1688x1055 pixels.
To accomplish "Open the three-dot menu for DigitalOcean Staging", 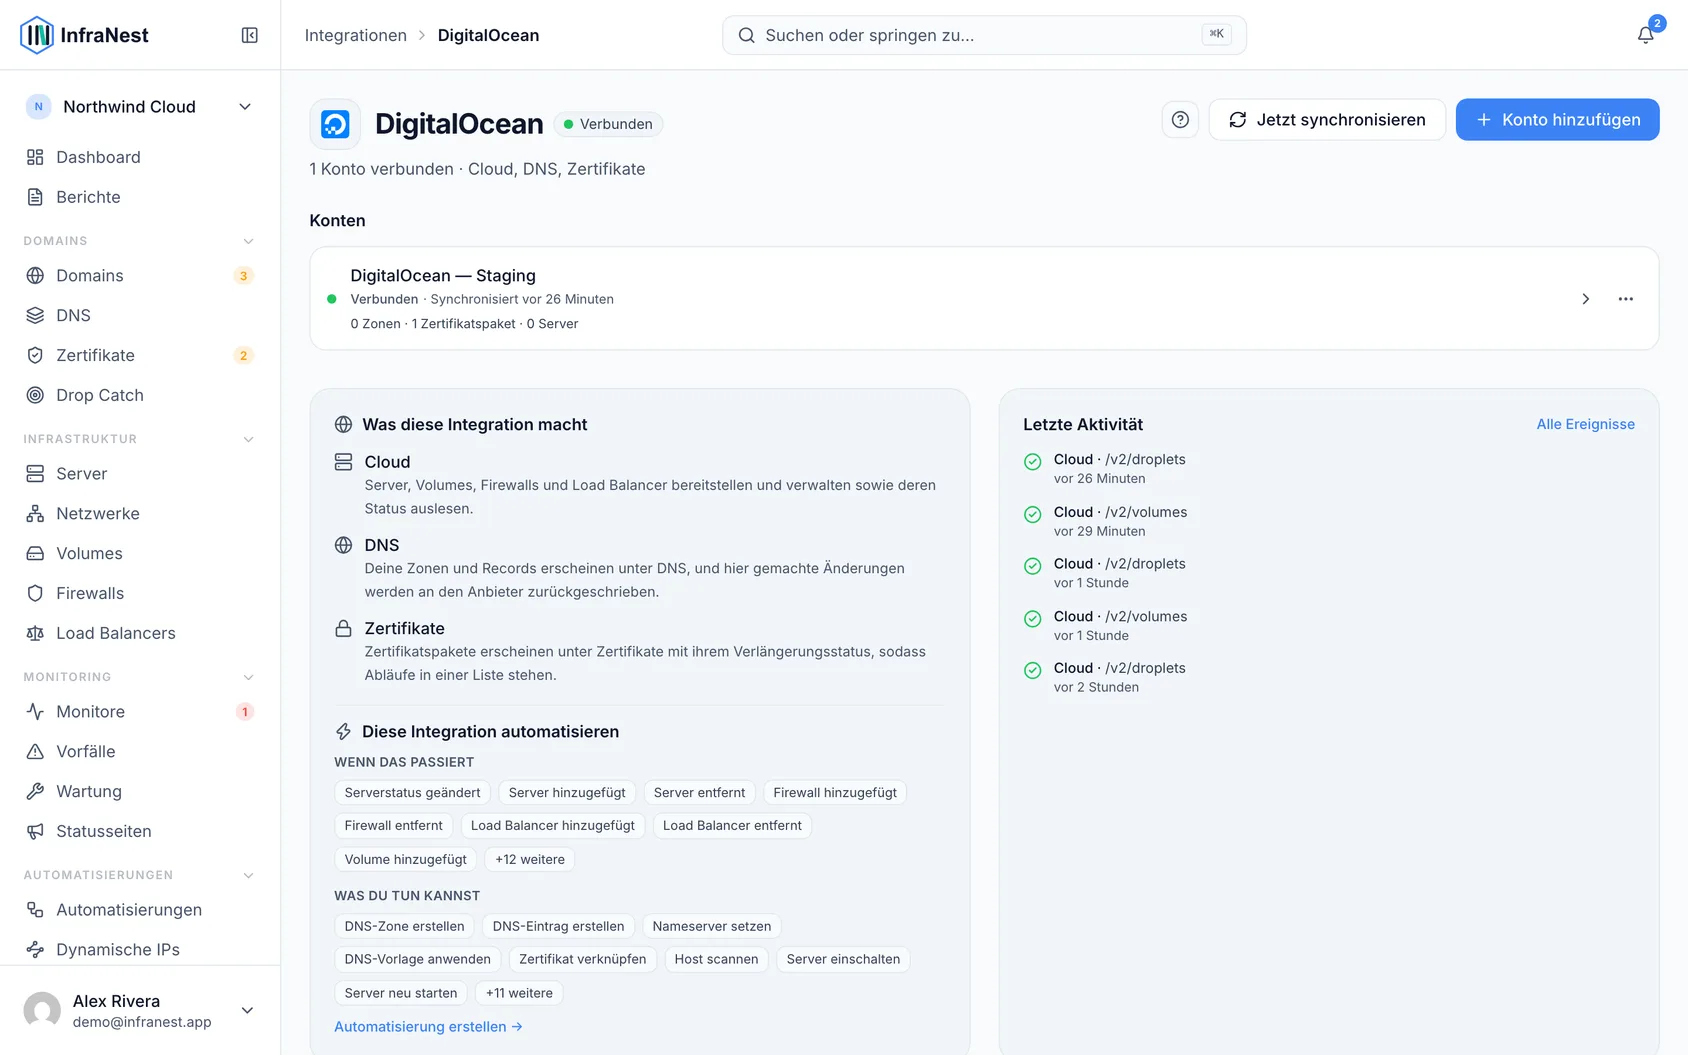I will point(1626,299).
